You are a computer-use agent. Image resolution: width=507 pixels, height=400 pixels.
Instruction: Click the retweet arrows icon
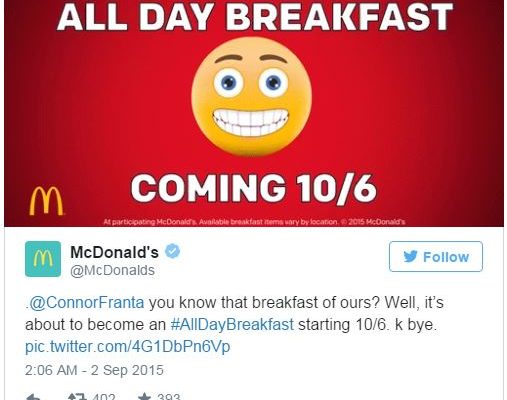tap(77, 397)
